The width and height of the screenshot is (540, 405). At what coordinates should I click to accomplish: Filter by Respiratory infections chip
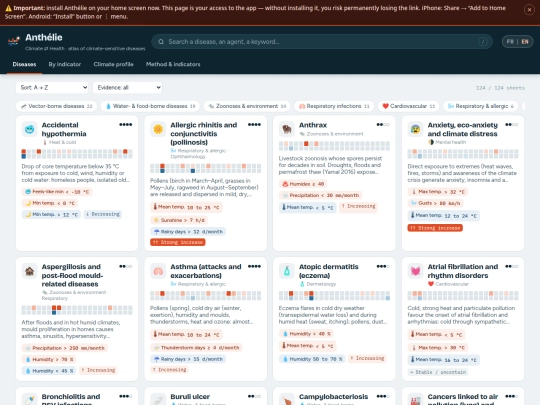coord(334,106)
